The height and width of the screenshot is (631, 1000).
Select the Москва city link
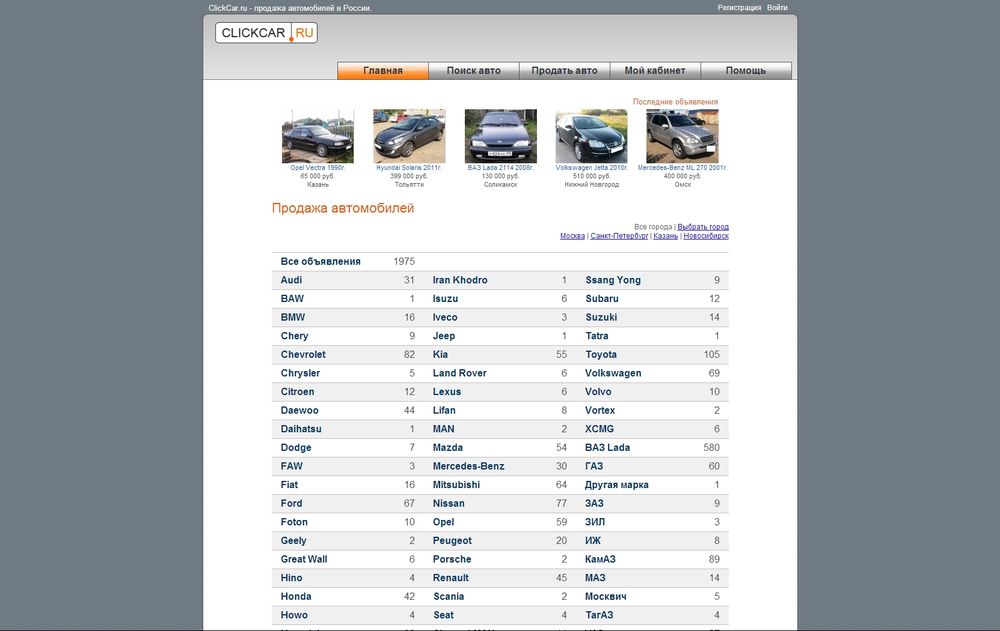(x=572, y=235)
